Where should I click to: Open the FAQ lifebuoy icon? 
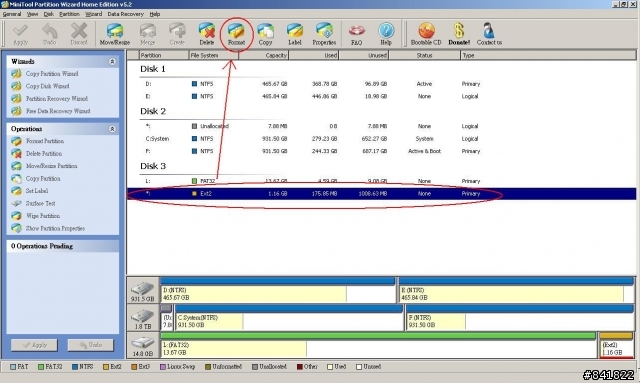(356, 34)
